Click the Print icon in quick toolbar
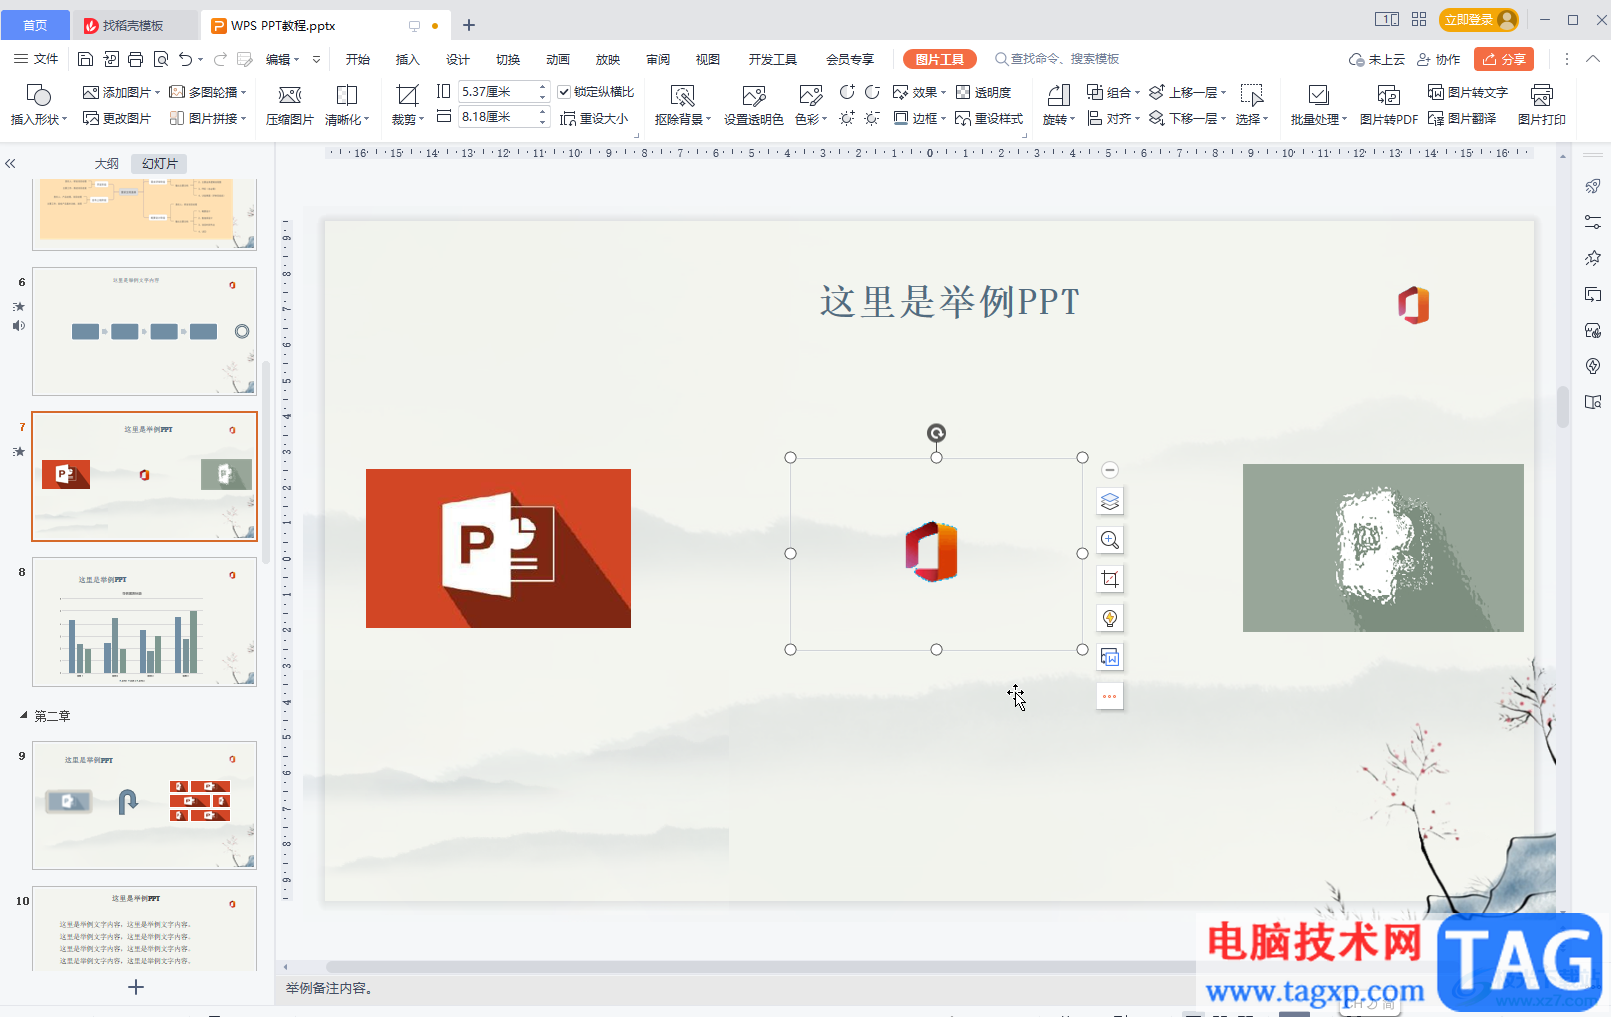 (135, 59)
